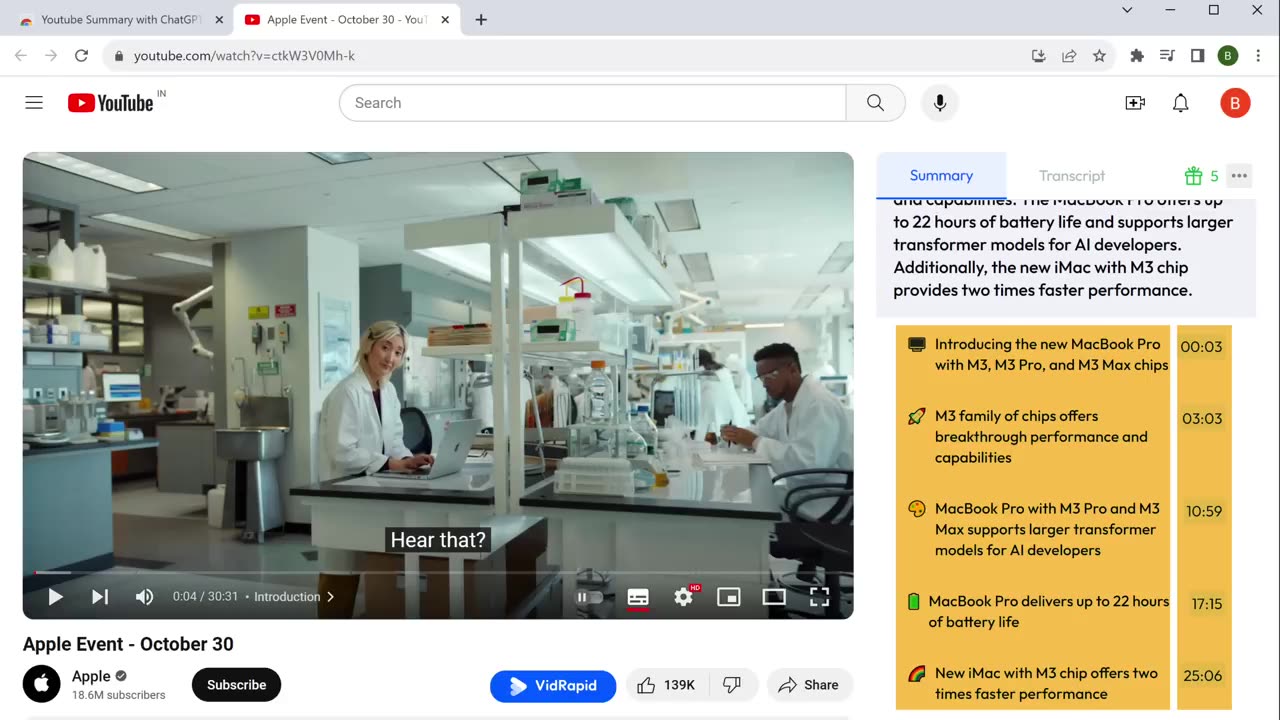1280x720 pixels.
Task: Select 'supports larger transformer models' summary item
Action: click(1047, 529)
